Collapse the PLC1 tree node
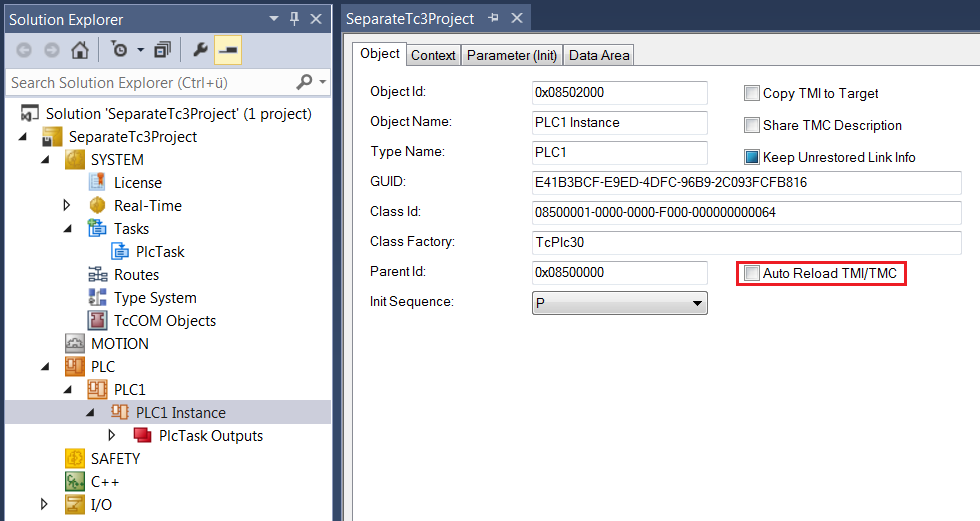 pos(68,390)
